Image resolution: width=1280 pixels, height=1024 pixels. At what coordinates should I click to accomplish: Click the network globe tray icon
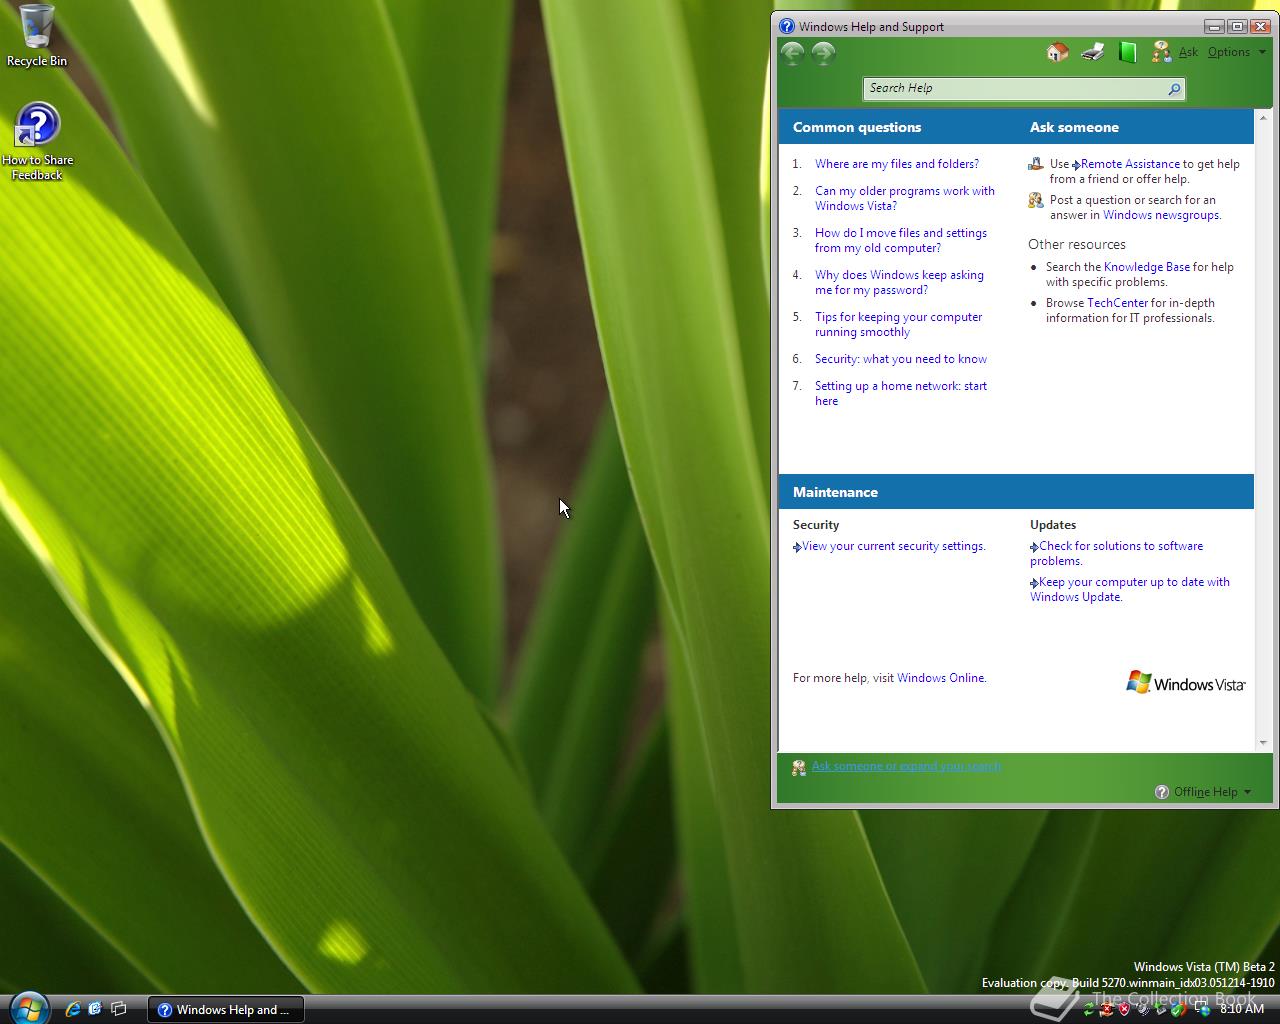1203,1010
